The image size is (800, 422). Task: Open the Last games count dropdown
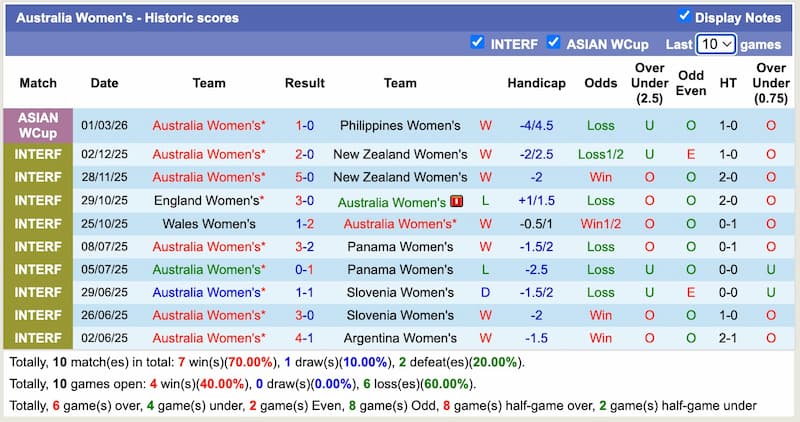(716, 44)
